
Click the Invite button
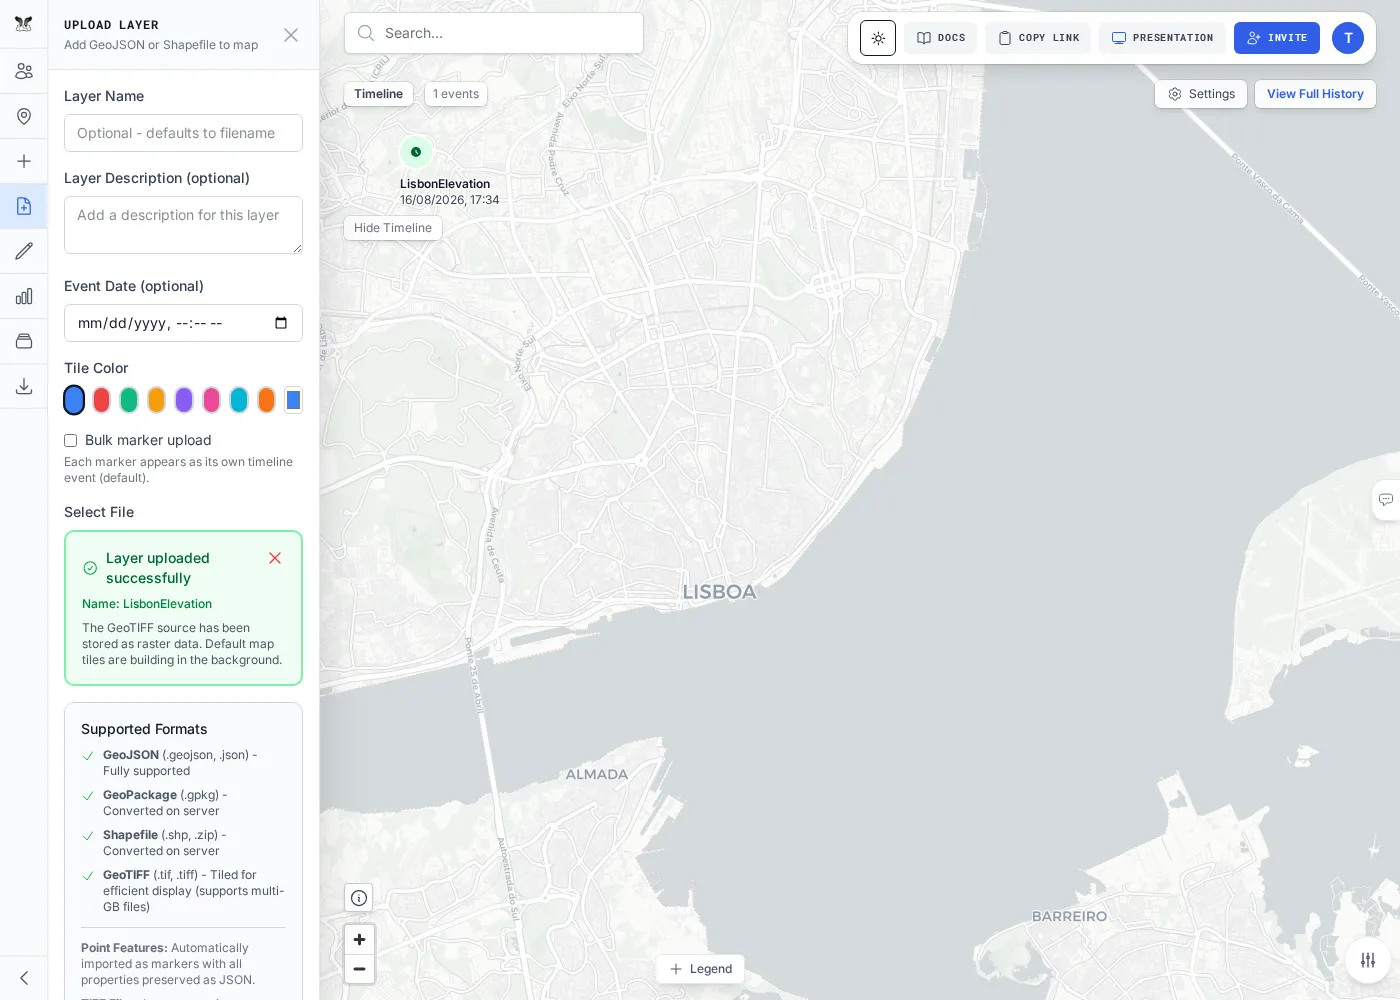point(1277,38)
